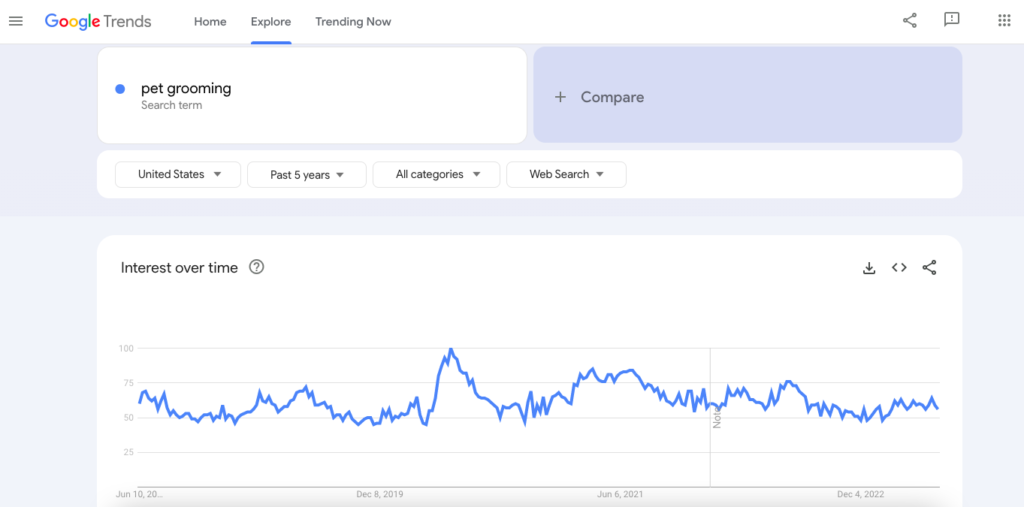Click the share icon in top header
This screenshot has height=507, width=1024.
pos(909,21)
